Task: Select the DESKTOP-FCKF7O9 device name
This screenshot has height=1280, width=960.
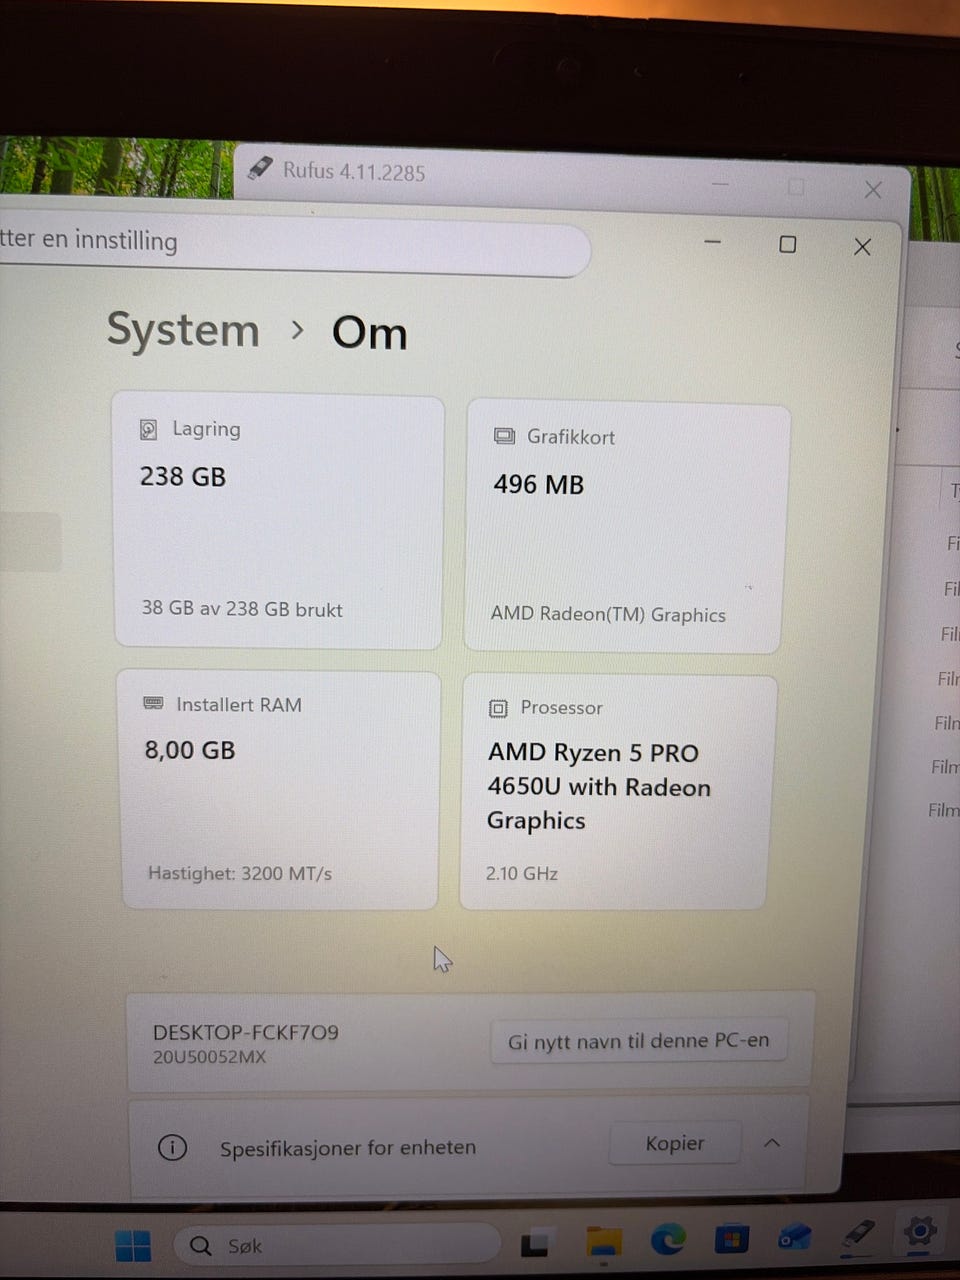Action: pyautogui.click(x=246, y=1032)
